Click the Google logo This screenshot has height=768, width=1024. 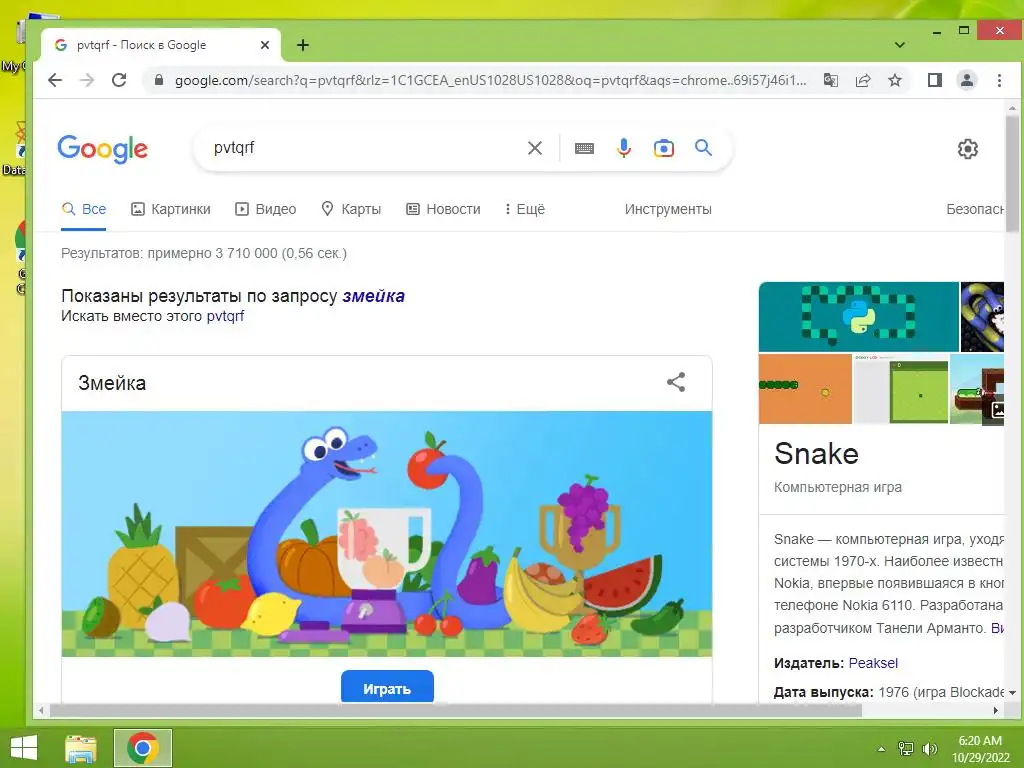(x=103, y=149)
